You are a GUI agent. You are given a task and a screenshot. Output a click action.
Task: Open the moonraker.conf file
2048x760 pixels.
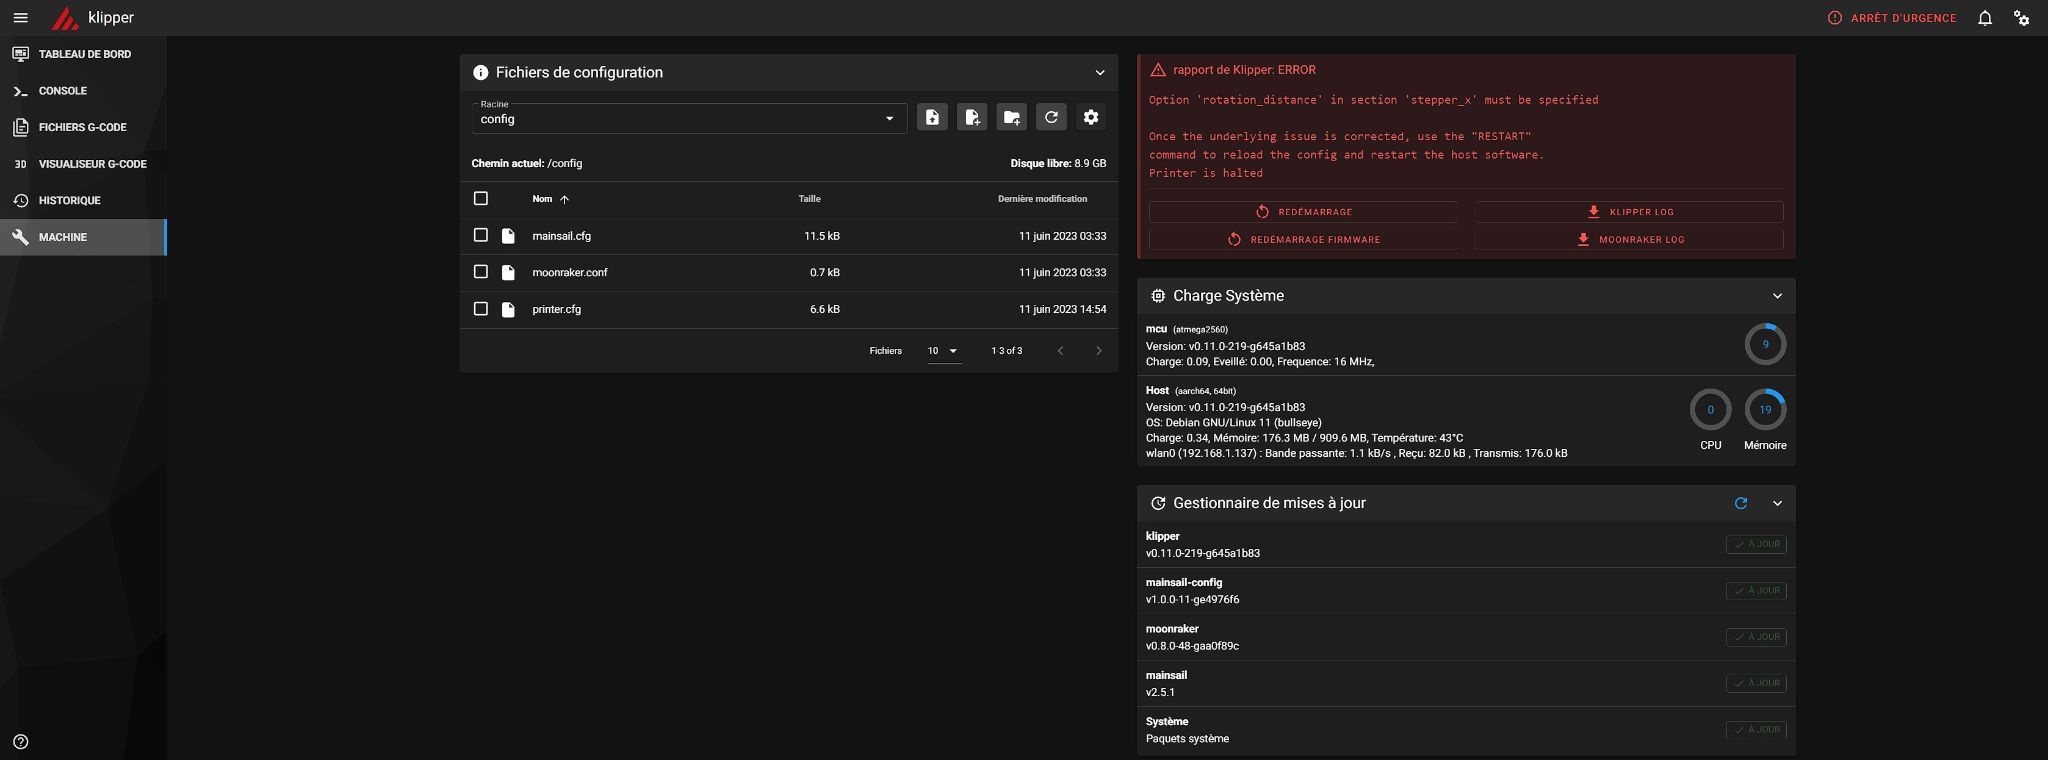(569, 272)
